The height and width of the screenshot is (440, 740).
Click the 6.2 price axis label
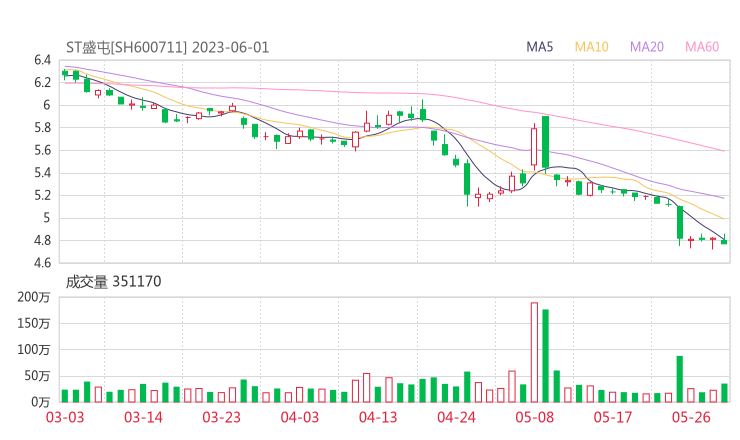(42, 83)
